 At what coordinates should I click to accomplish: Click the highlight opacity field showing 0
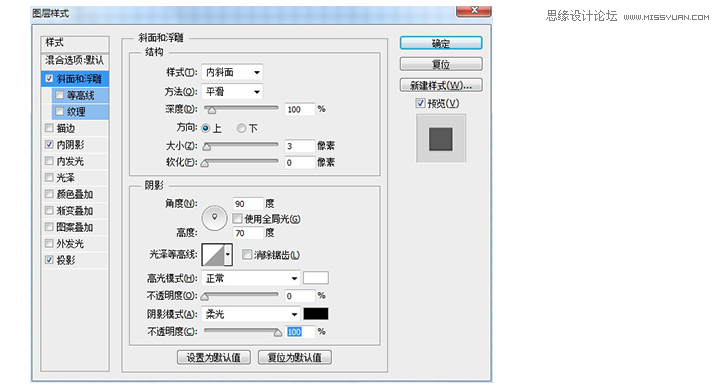click(x=300, y=296)
